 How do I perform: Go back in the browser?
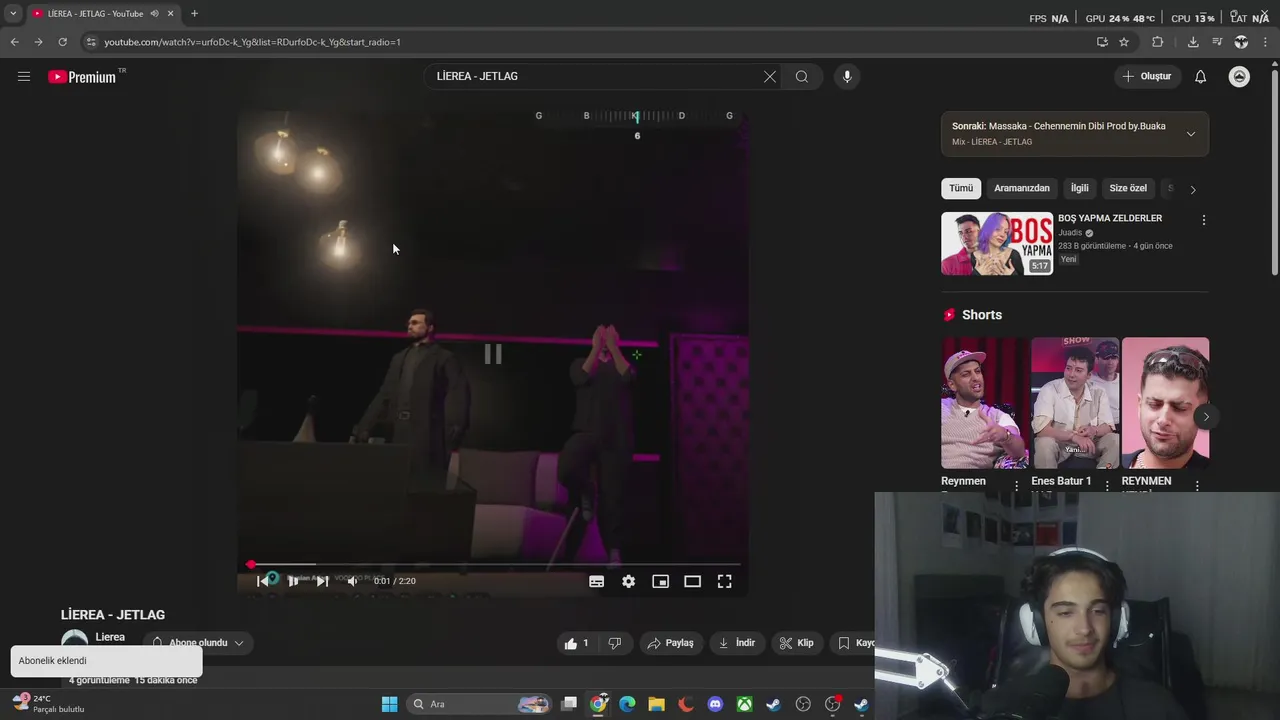pos(14,42)
